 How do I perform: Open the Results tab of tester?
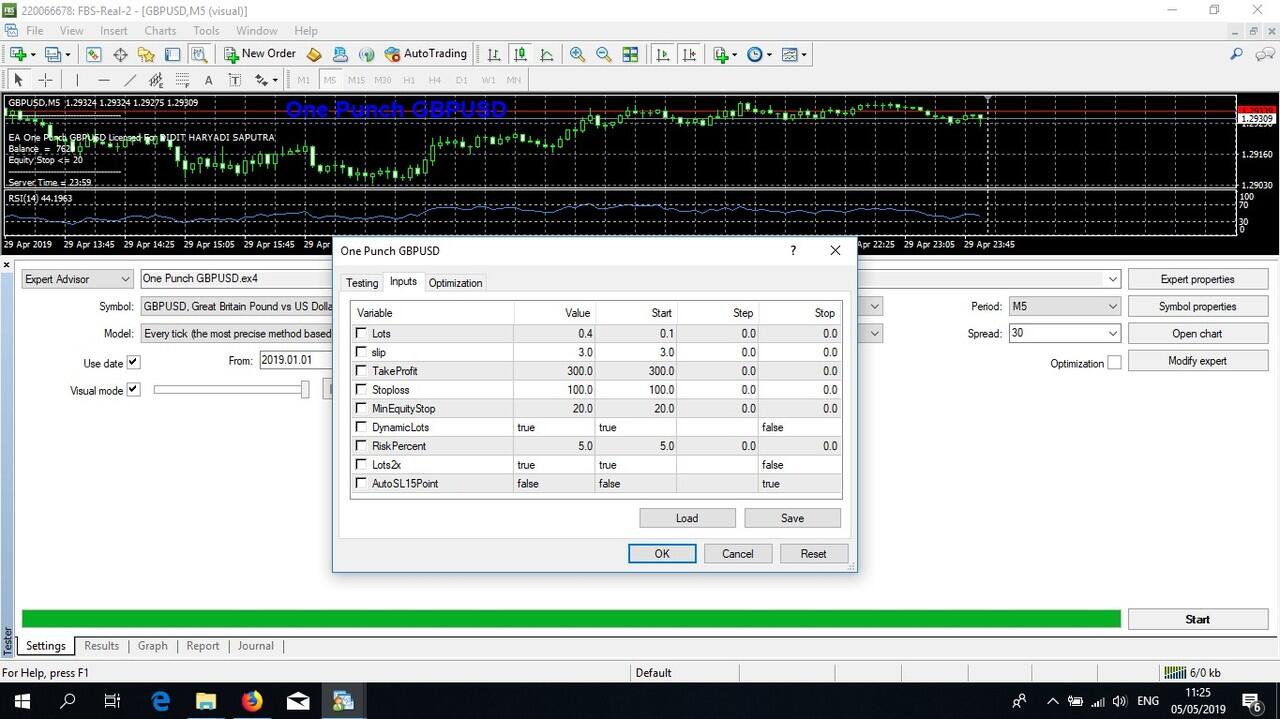click(x=101, y=646)
